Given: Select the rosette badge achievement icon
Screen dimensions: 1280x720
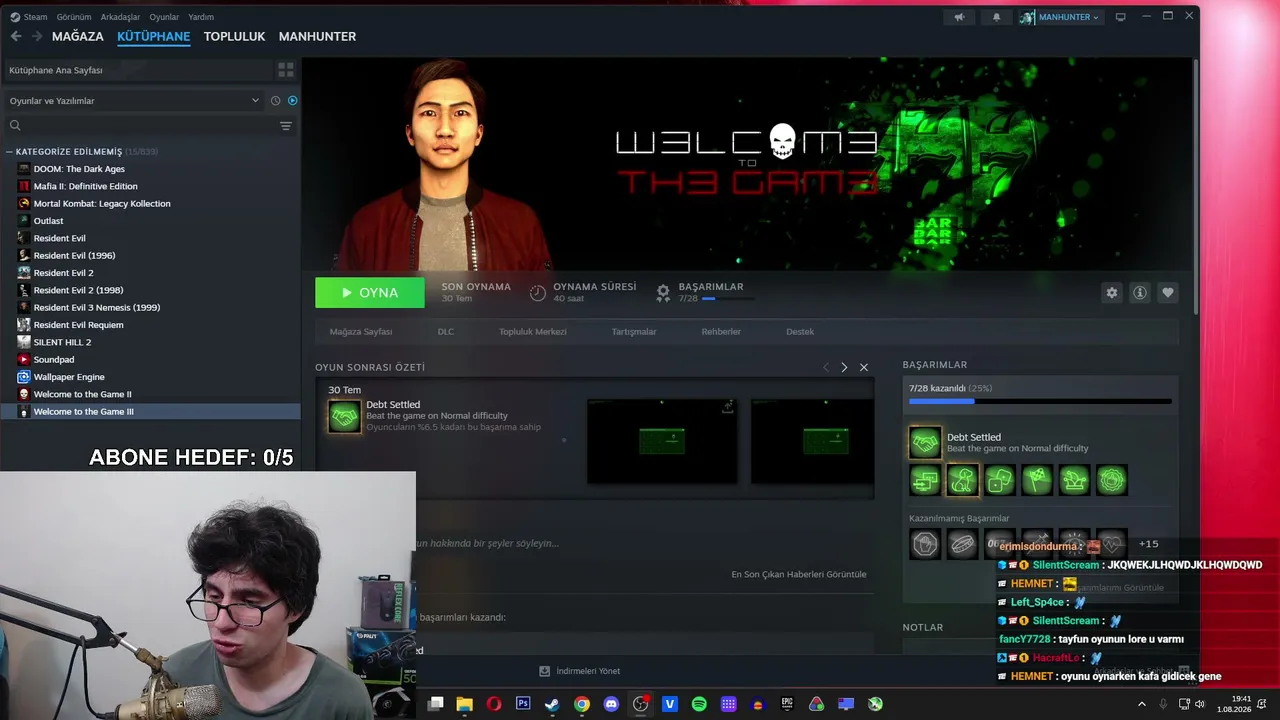Looking at the screenshot, I should (x=1111, y=480).
